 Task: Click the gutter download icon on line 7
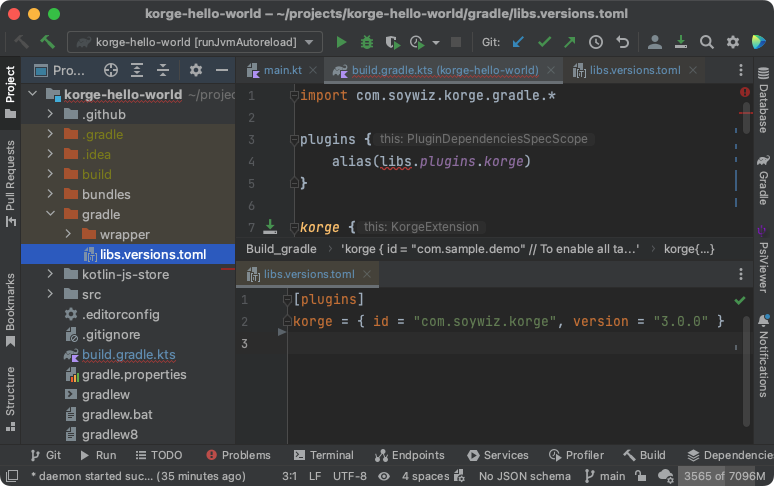(270, 226)
